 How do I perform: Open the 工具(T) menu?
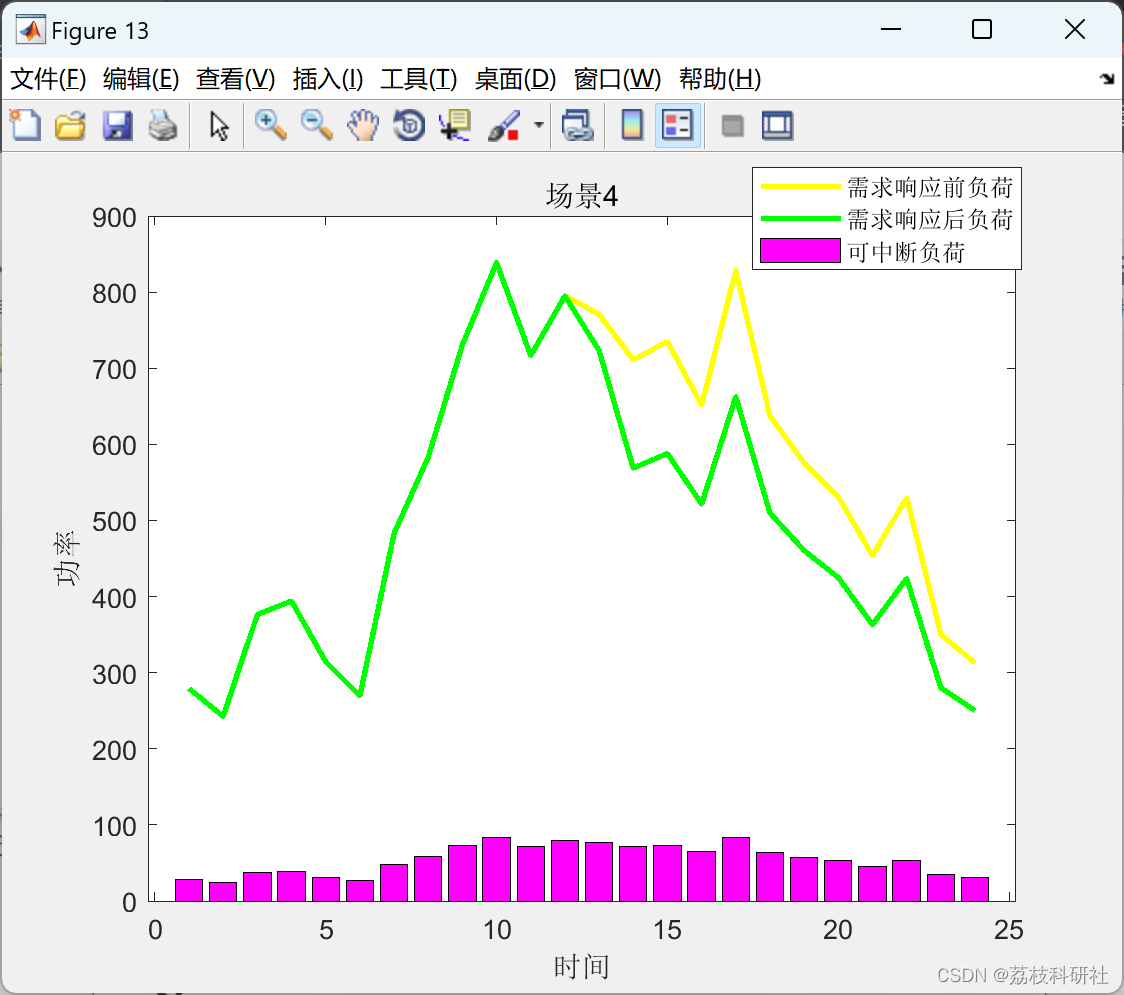[419, 79]
